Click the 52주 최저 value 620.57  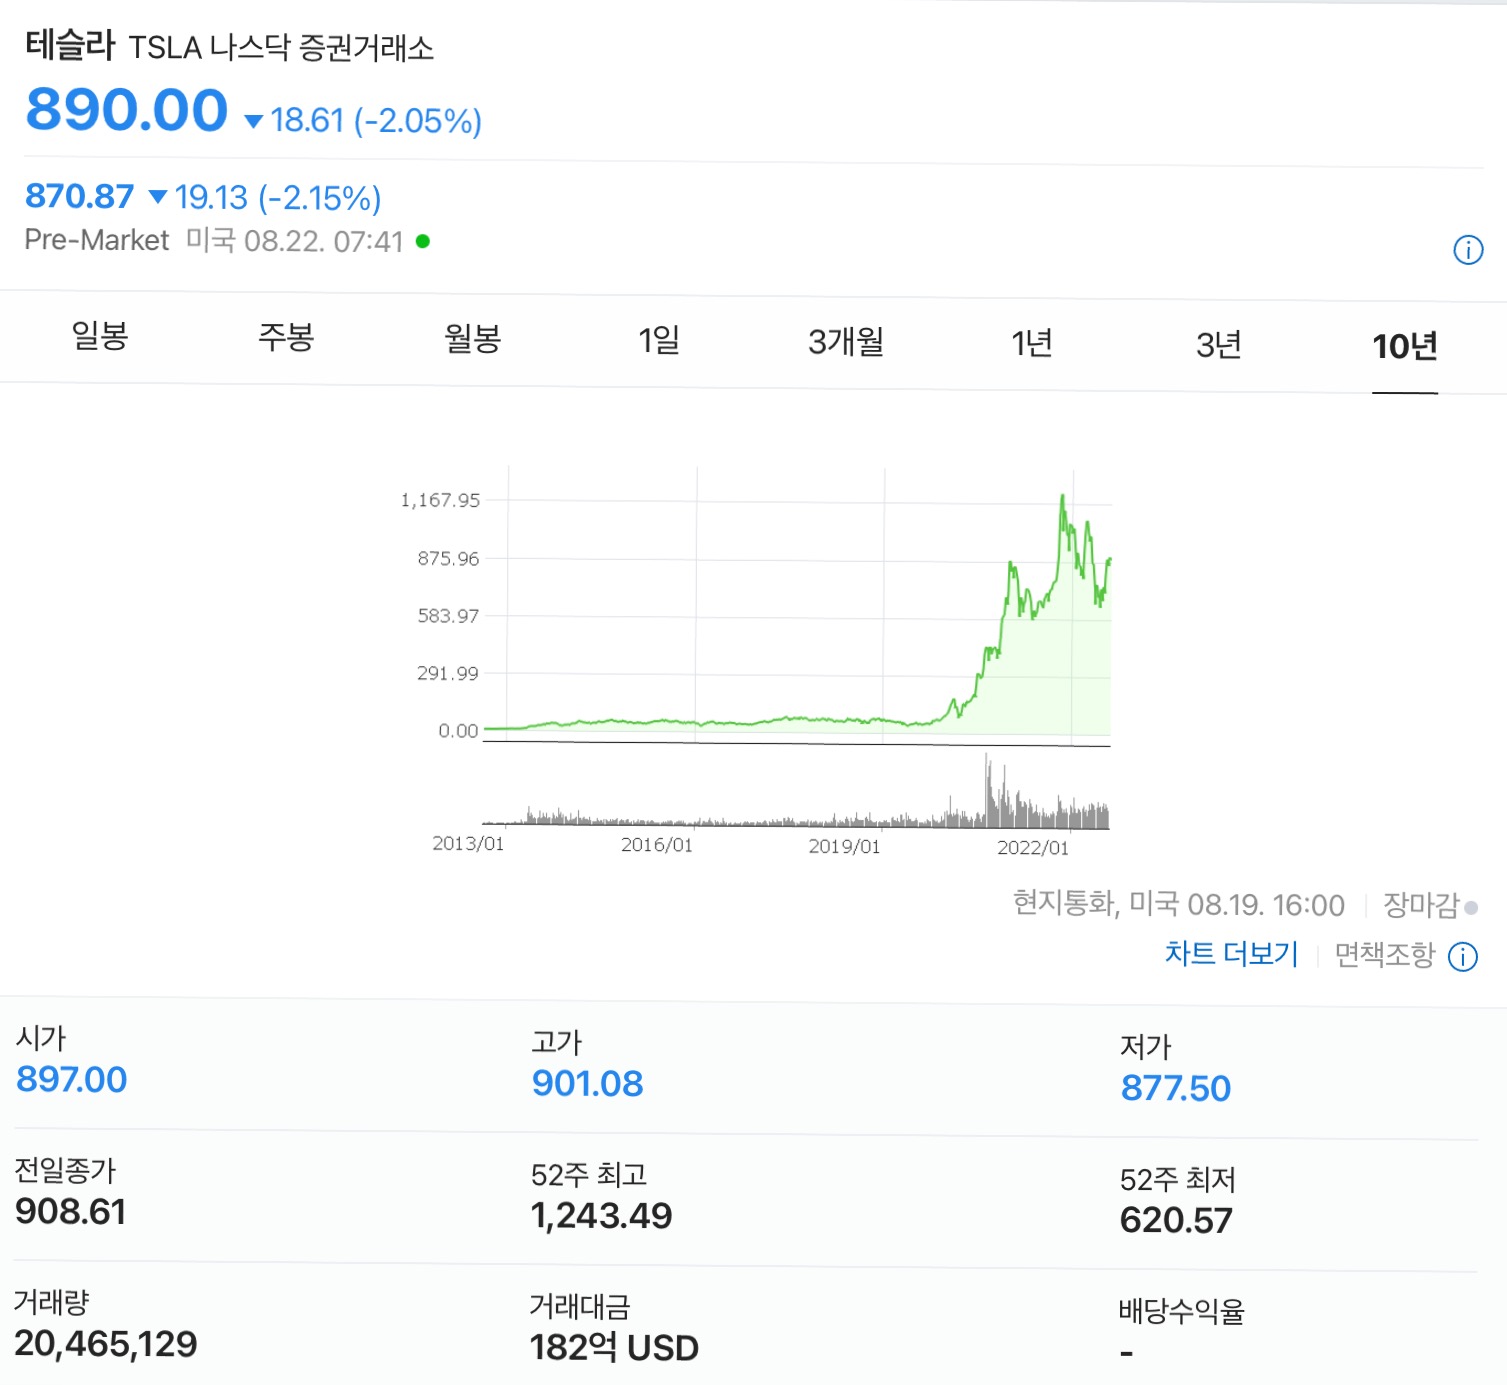(x=1176, y=1221)
